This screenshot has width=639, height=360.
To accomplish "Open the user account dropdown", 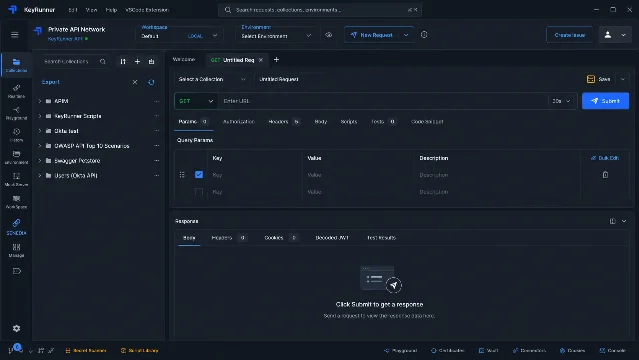I will coord(615,35).
